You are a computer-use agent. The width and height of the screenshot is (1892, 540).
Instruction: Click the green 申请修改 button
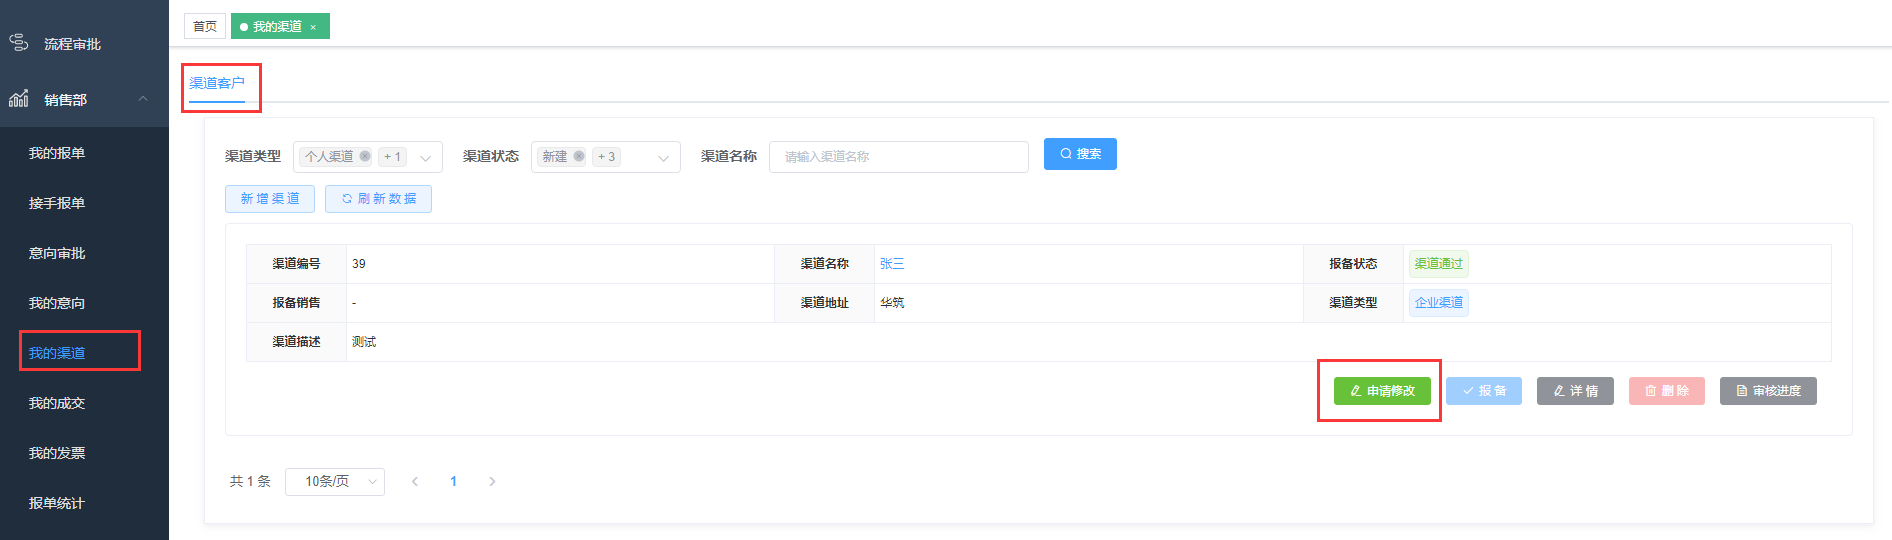1381,391
